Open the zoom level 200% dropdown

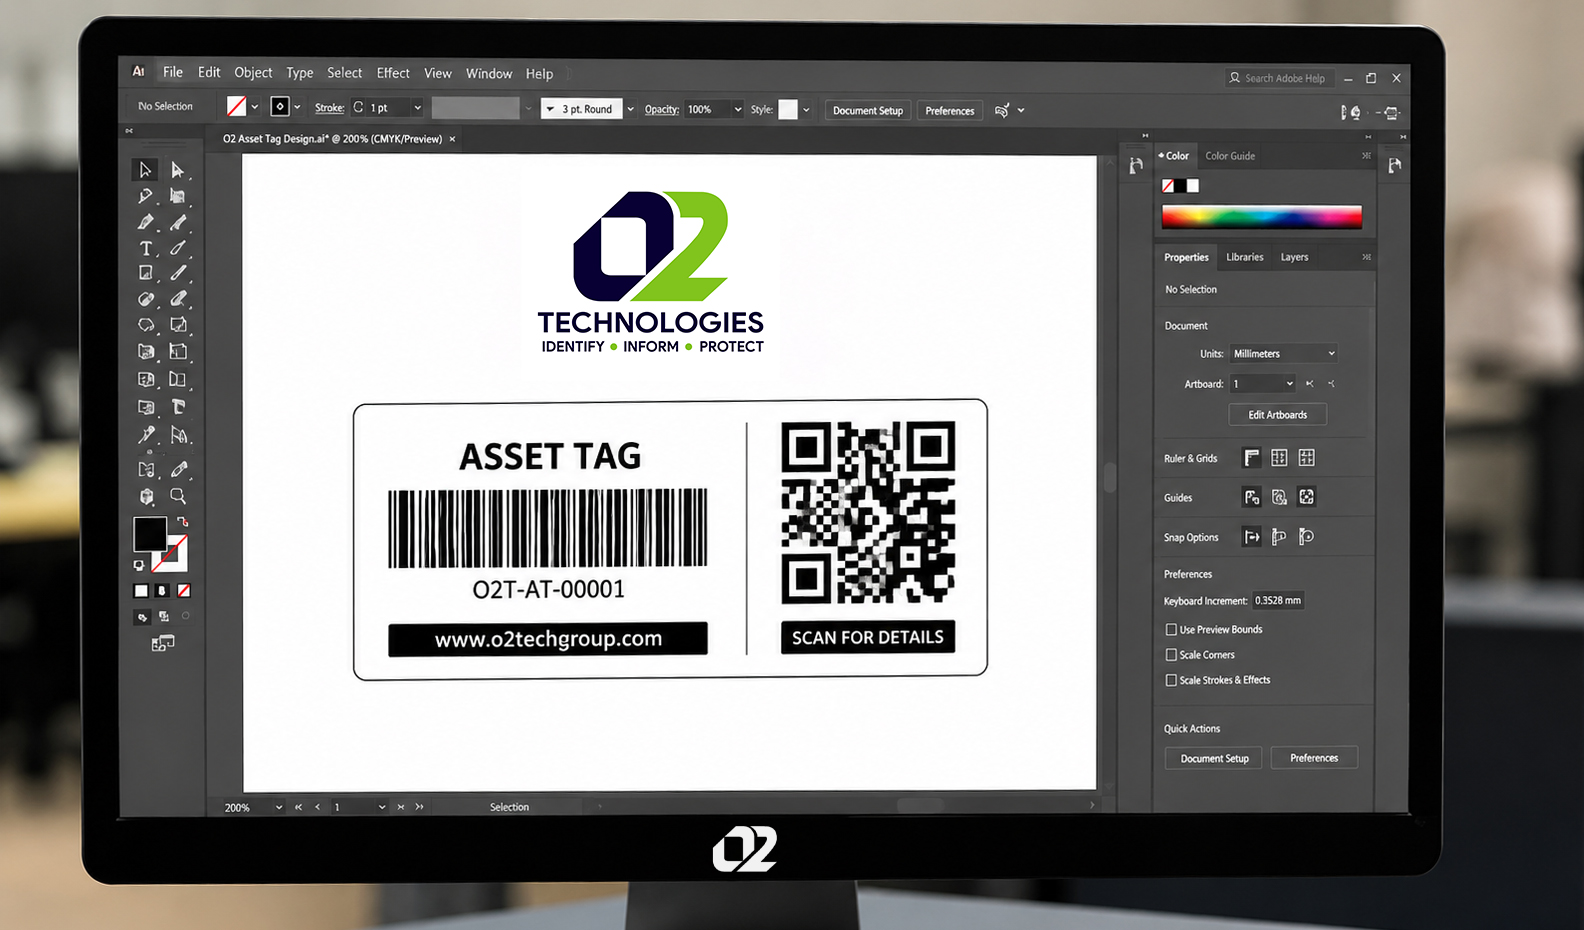pyautogui.click(x=278, y=807)
